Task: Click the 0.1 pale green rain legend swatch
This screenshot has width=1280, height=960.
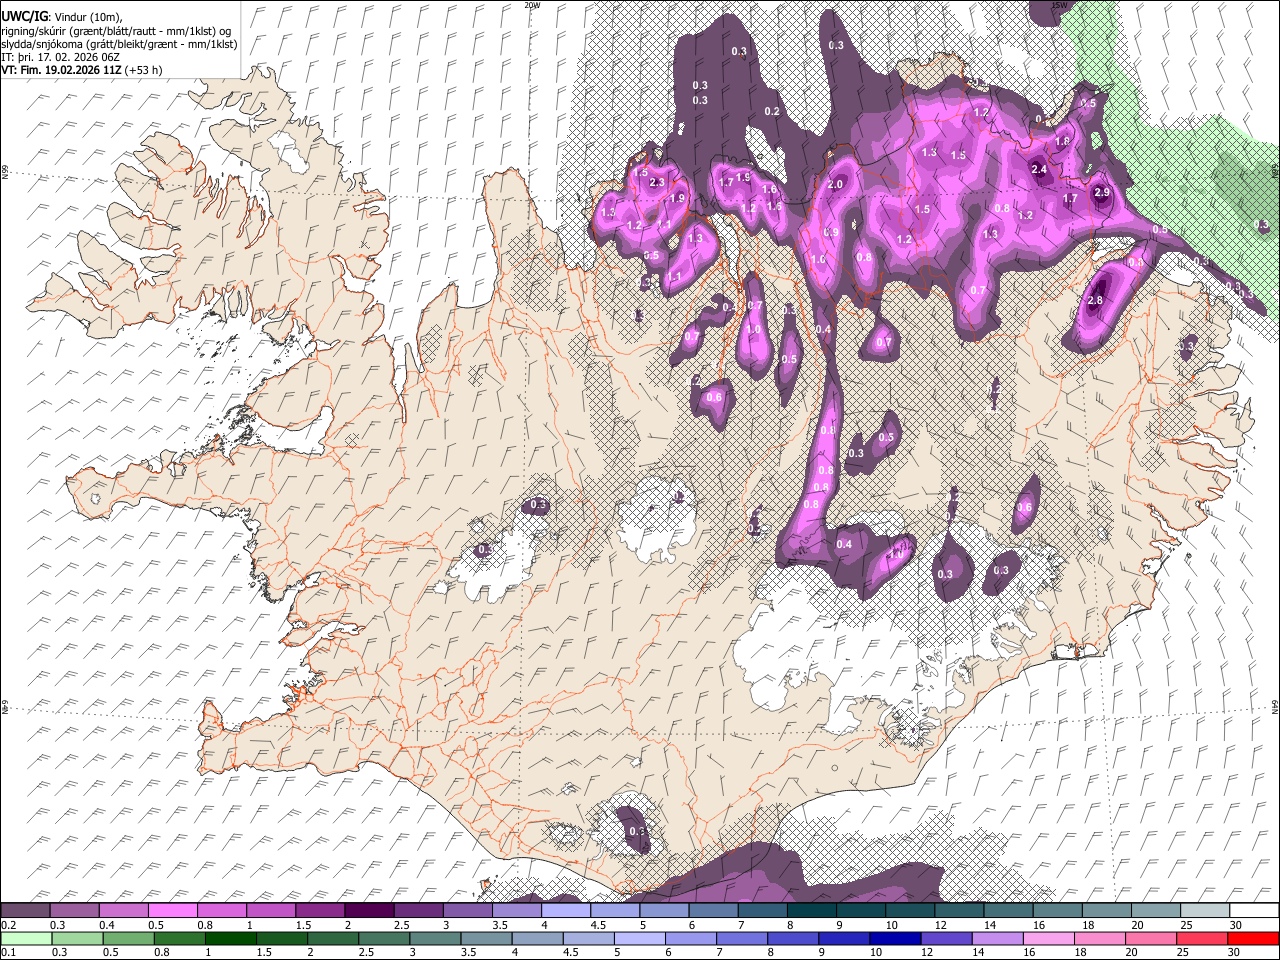Action: click(26, 938)
